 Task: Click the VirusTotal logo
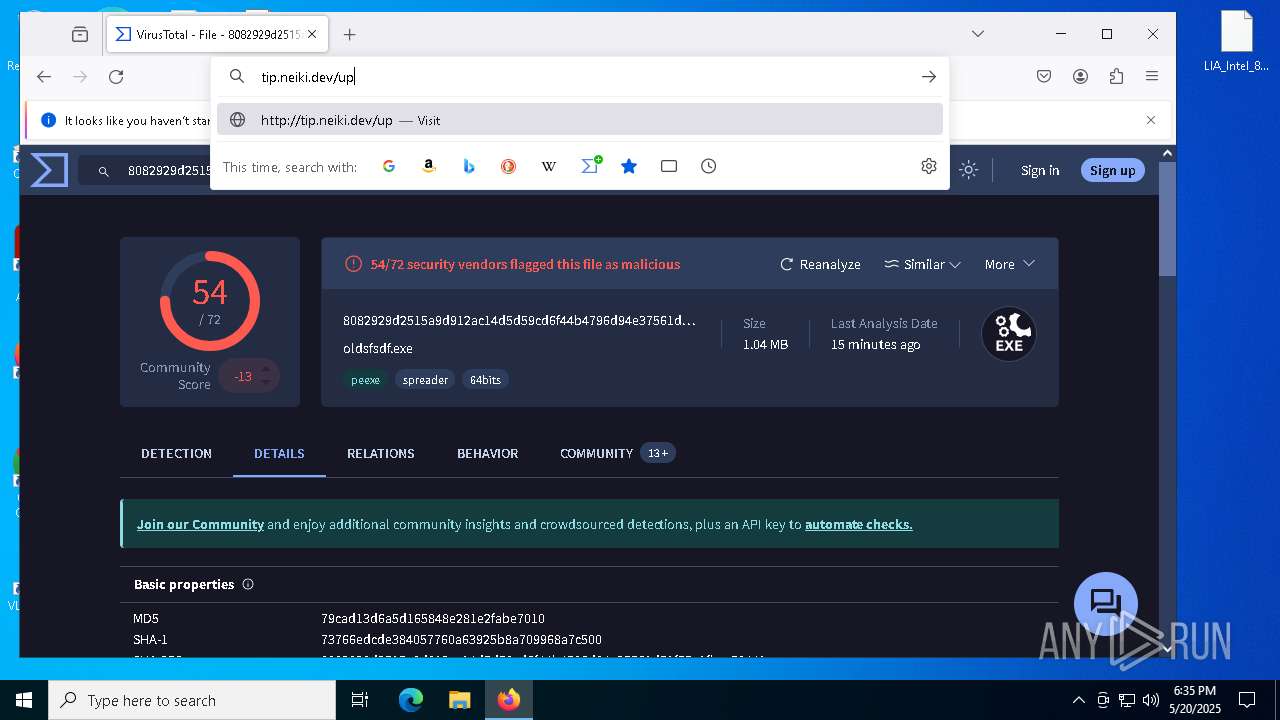[x=49, y=170]
